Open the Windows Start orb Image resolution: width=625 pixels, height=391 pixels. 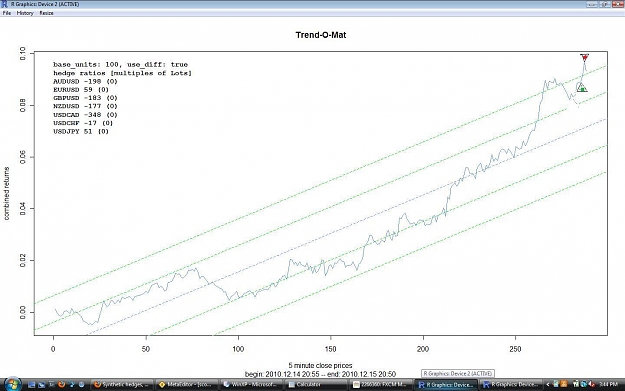coord(12,384)
